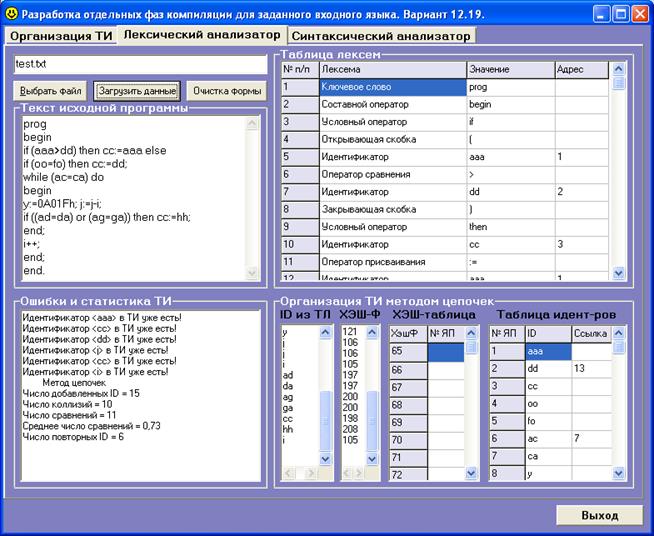Select the Оператор присваивания cell

coord(393,262)
